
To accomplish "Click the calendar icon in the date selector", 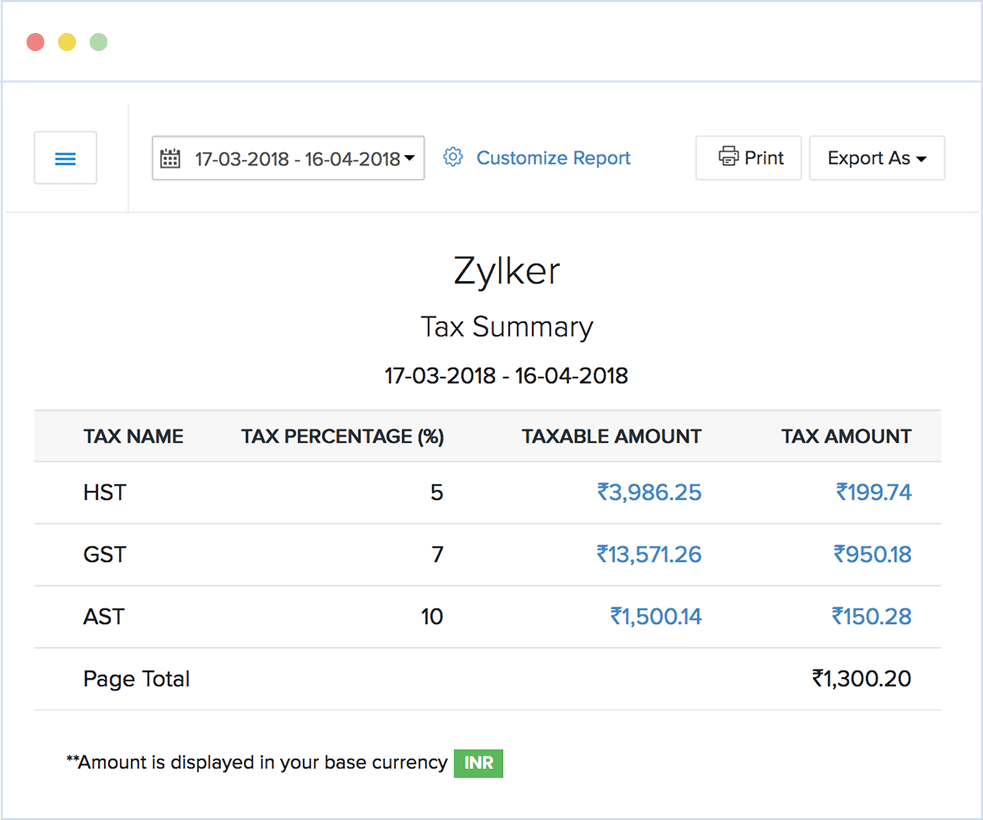I will pyautogui.click(x=172, y=157).
